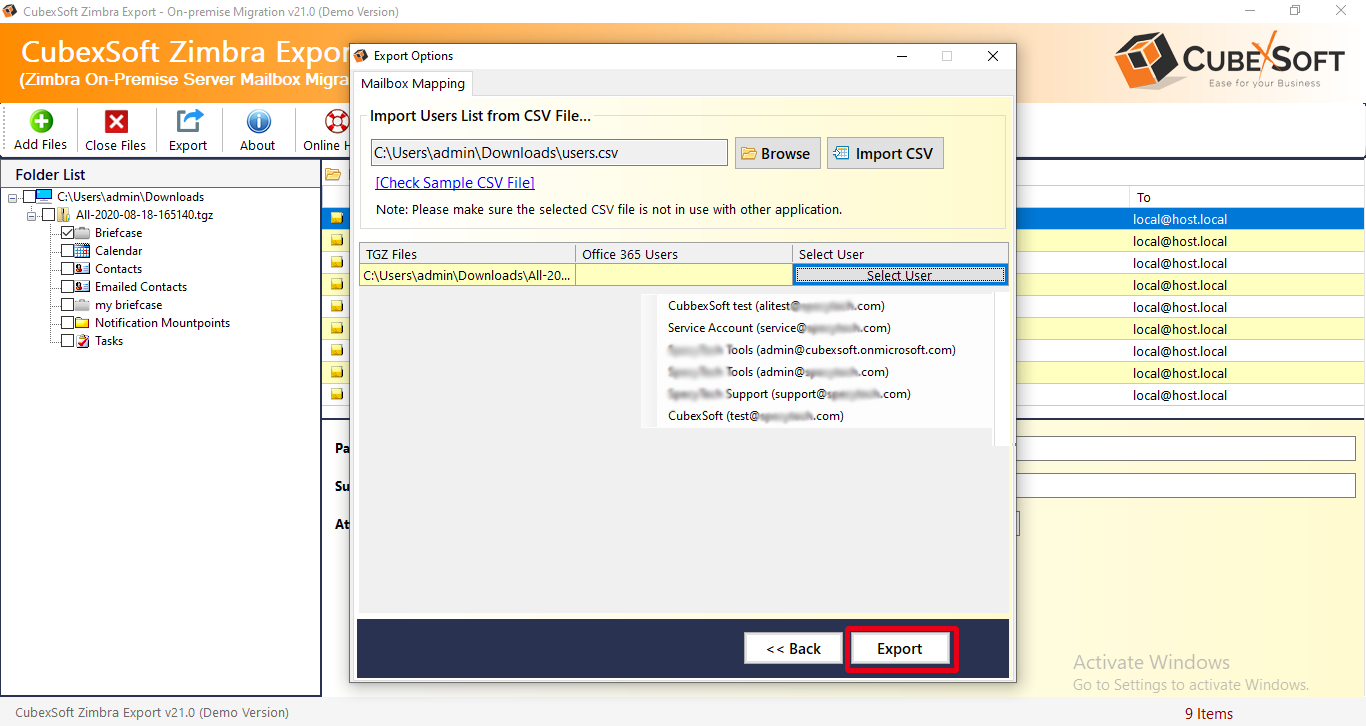1366x726 pixels.
Task: Click the Add Files toolbar icon
Action: coord(41,122)
